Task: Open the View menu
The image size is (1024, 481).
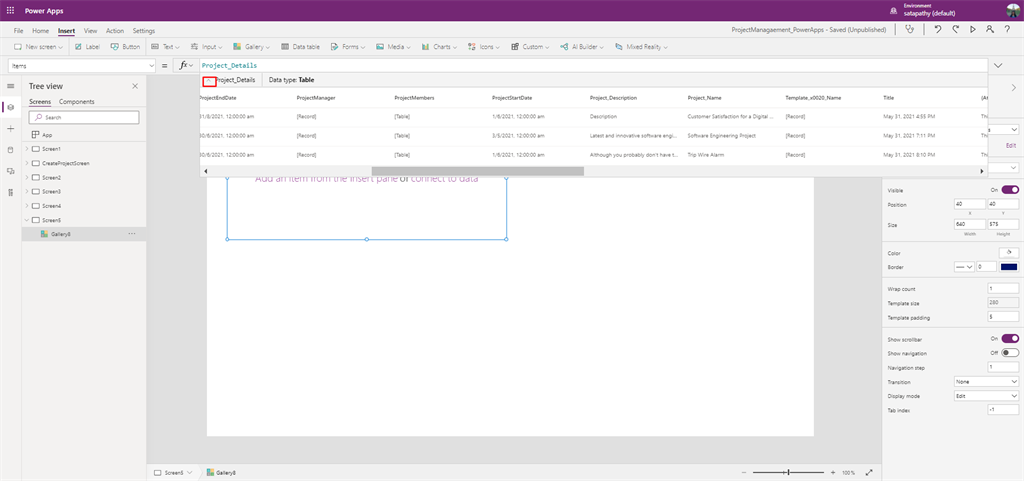Action: click(91, 31)
